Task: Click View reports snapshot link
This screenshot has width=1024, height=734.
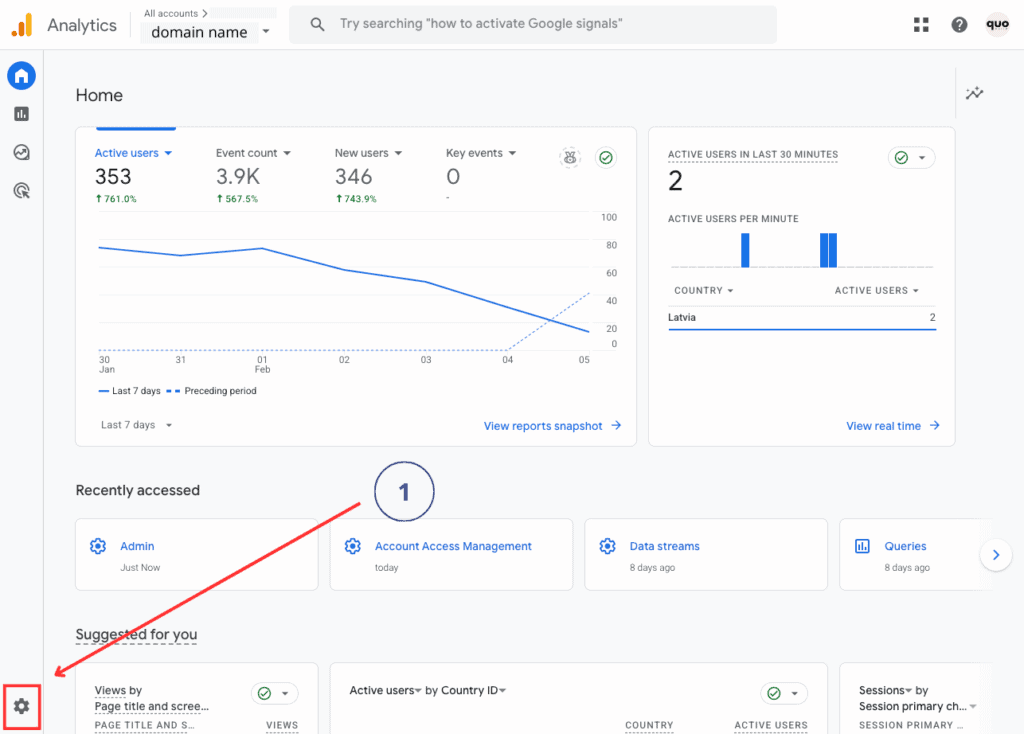Action: click(543, 426)
